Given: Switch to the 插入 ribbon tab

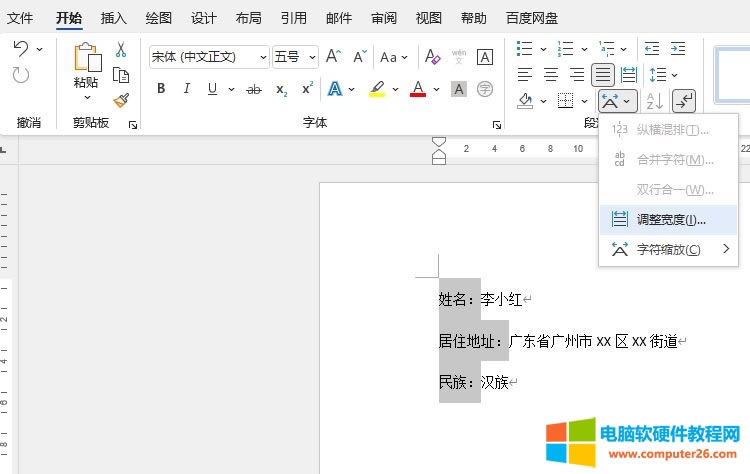Looking at the screenshot, I should [114, 17].
